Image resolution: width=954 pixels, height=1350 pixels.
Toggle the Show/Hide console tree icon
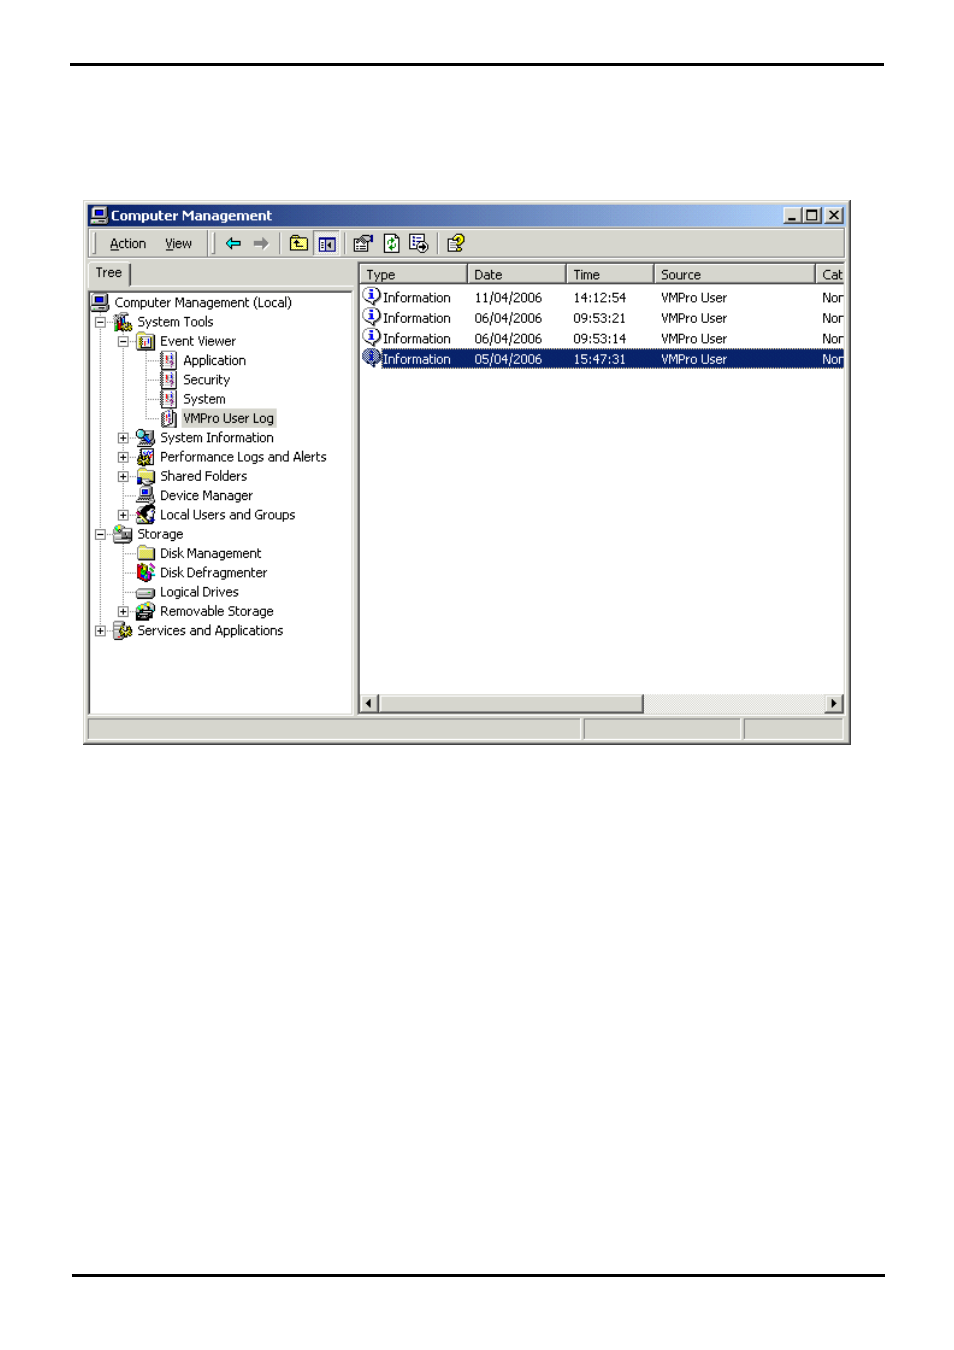click(x=326, y=243)
